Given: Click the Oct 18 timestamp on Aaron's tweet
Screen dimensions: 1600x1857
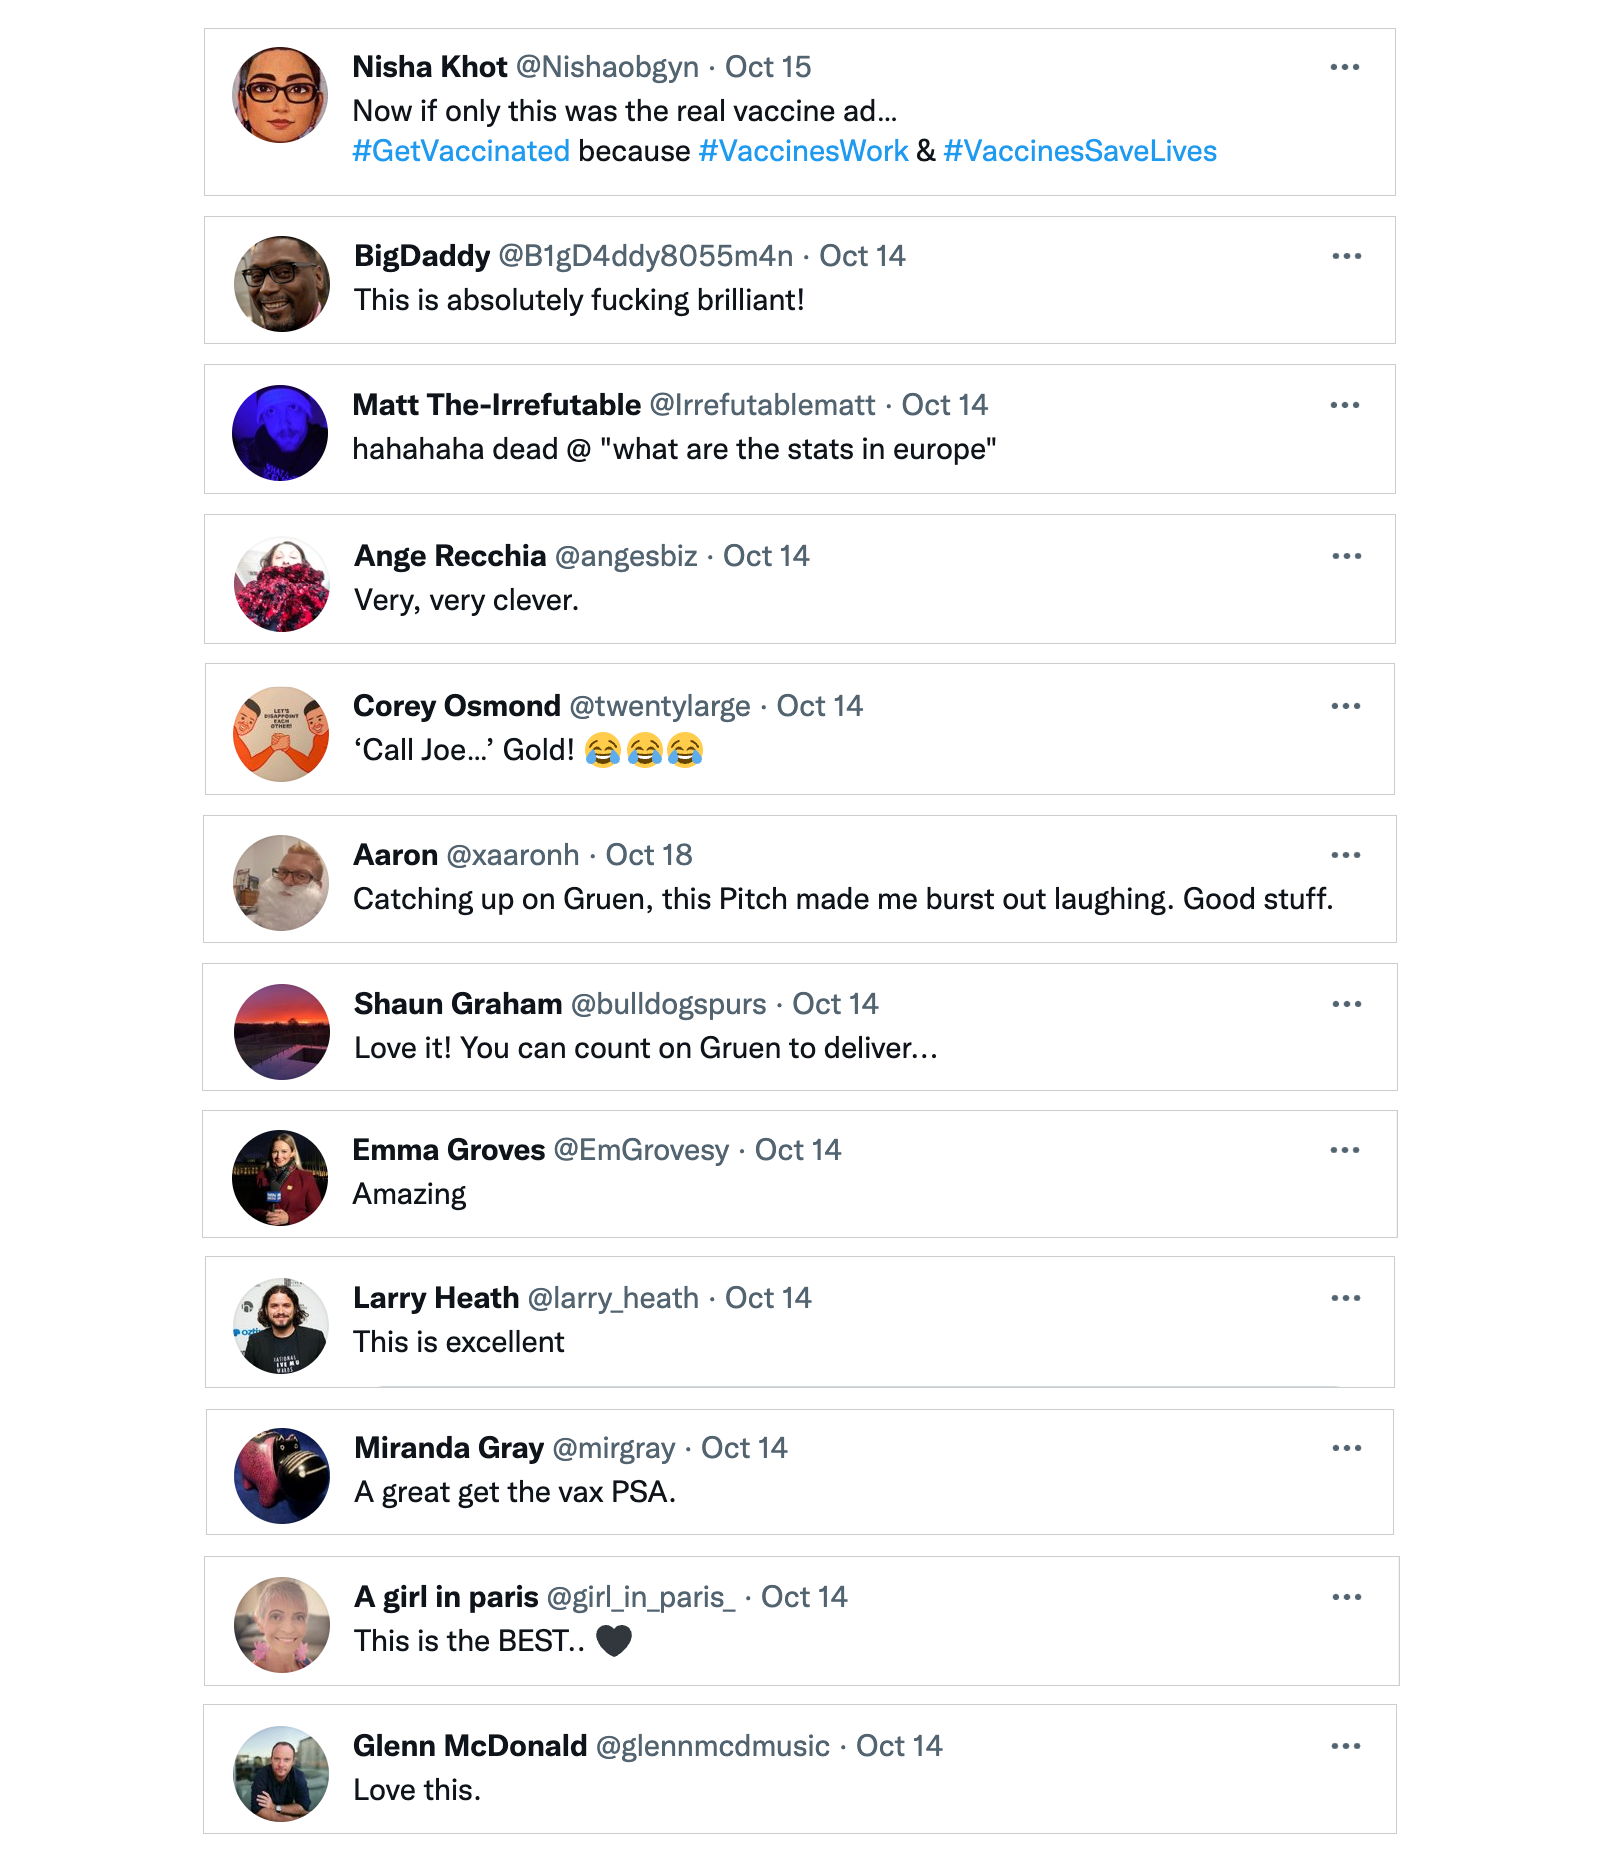Looking at the screenshot, I should click(x=649, y=855).
